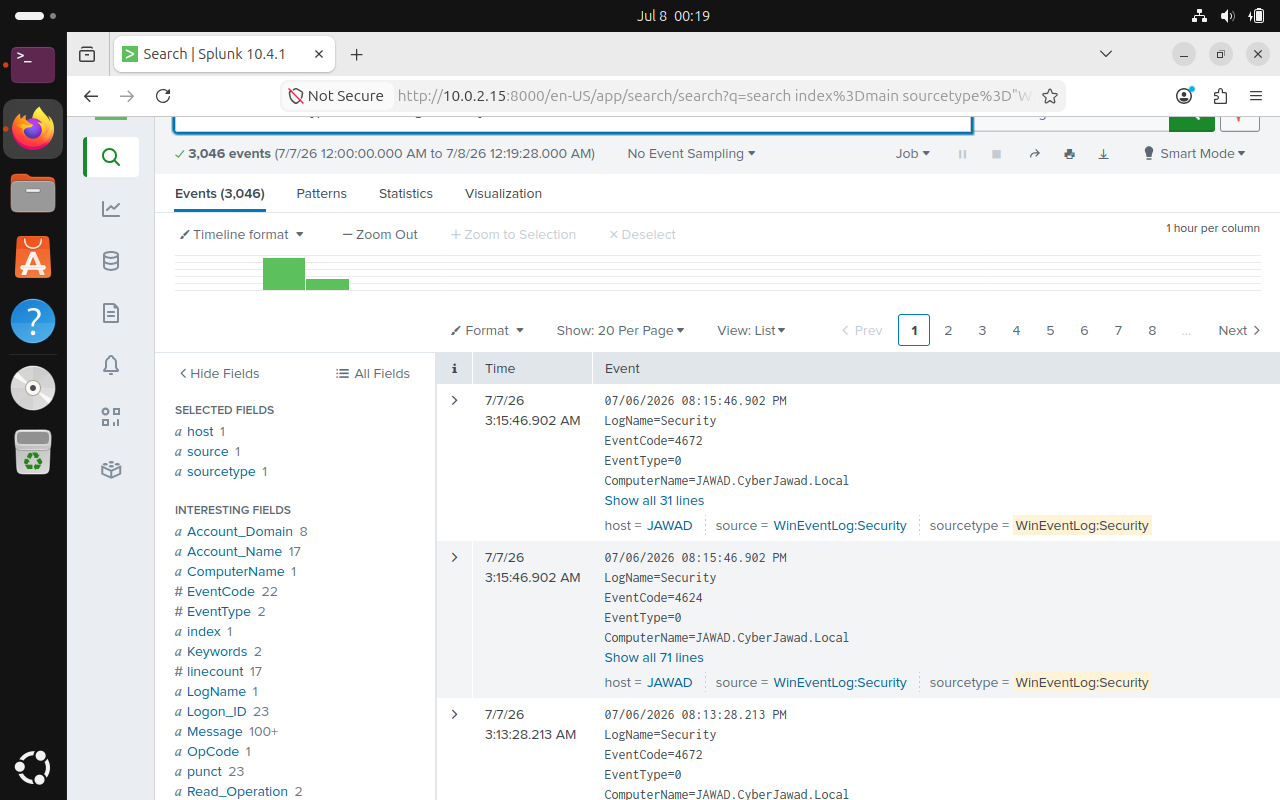Open the Account_Name field
Viewport: 1280px width, 800px height.
234,551
